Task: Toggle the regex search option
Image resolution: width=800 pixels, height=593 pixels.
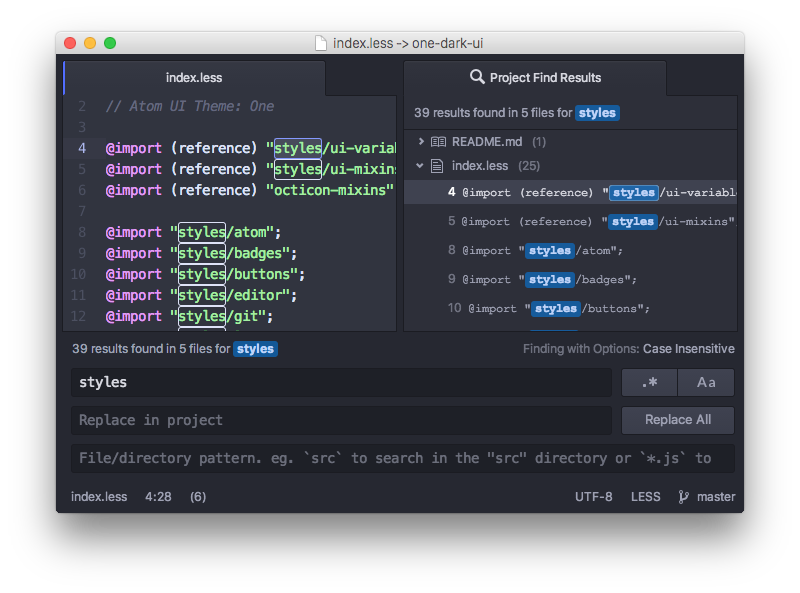Action: [x=649, y=382]
